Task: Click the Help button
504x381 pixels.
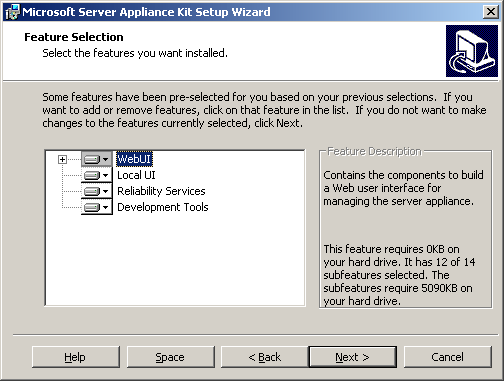Action: coord(76,357)
